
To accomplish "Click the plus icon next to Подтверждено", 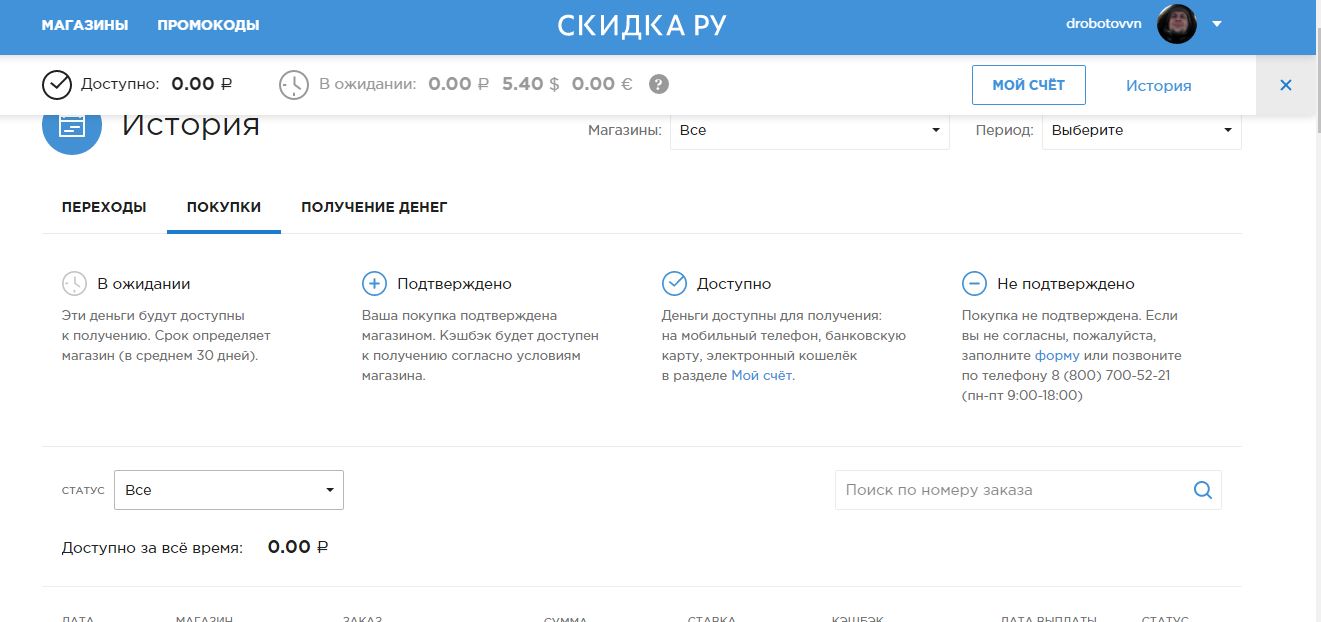I will coord(374,284).
